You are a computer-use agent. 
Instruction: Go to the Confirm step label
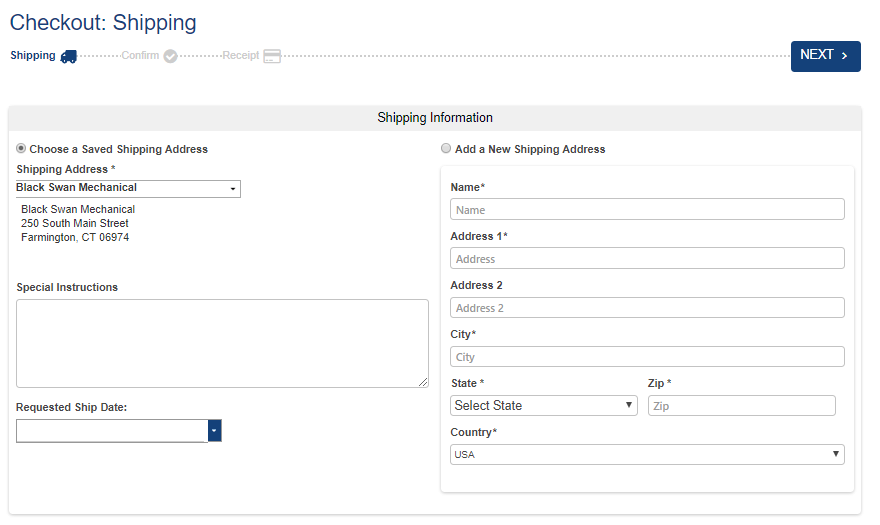[x=140, y=56]
